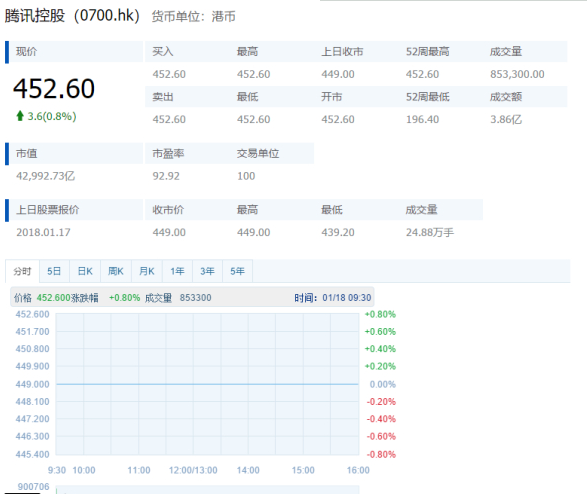Click the 12:00/13:00 time axis label
Image resolution: width=587 pixels, height=494 pixels.
click(193, 470)
